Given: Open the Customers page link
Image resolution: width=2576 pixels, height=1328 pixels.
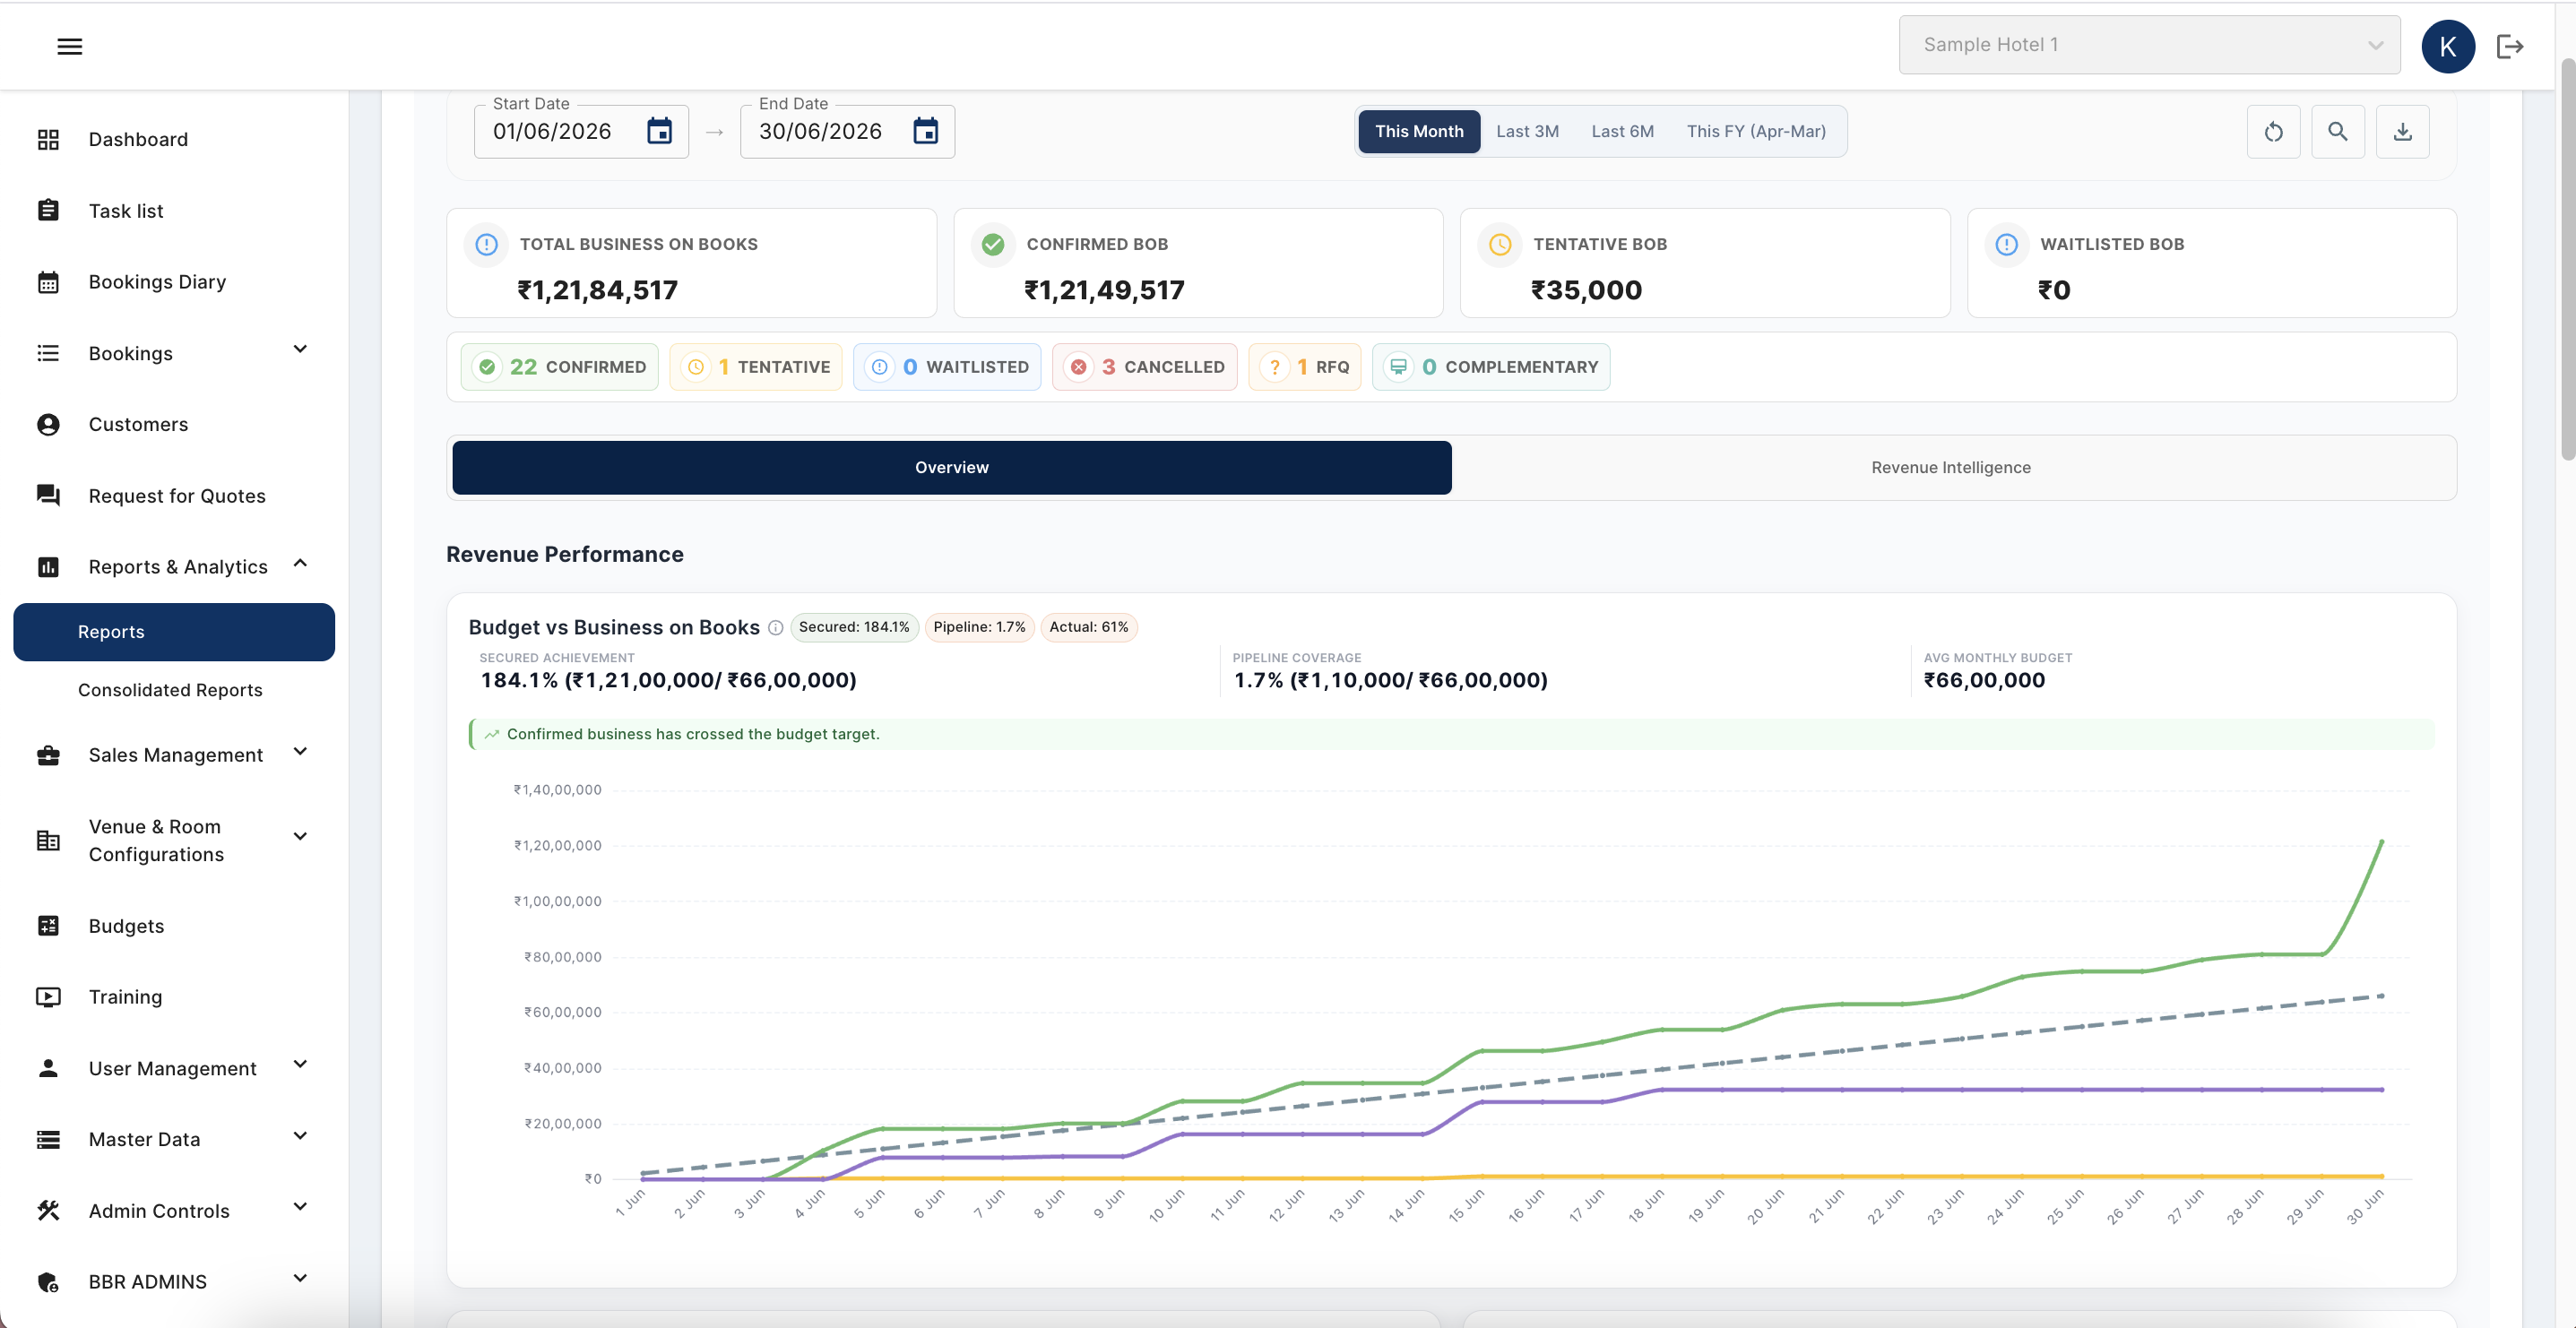Looking at the screenshot, I should tap(138, 424).
